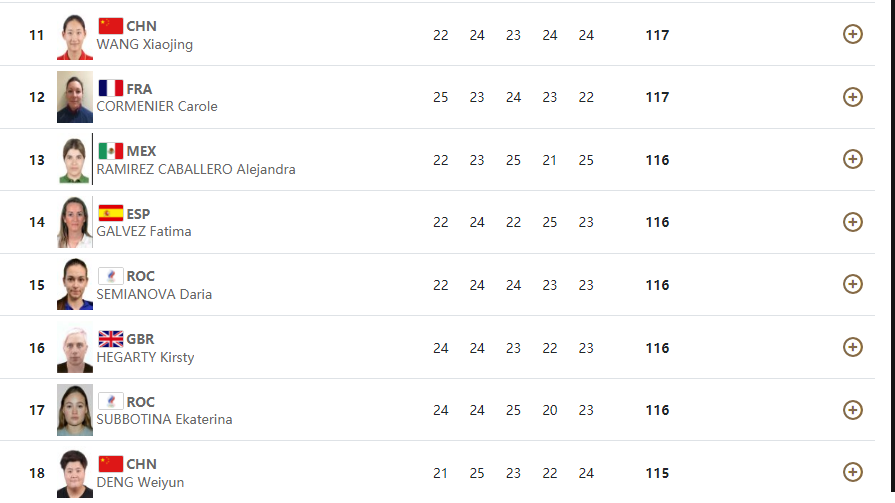Click CORMENIER Carole's athlete photo
Screen dimensions: 895x503
[x=75, y=97]
